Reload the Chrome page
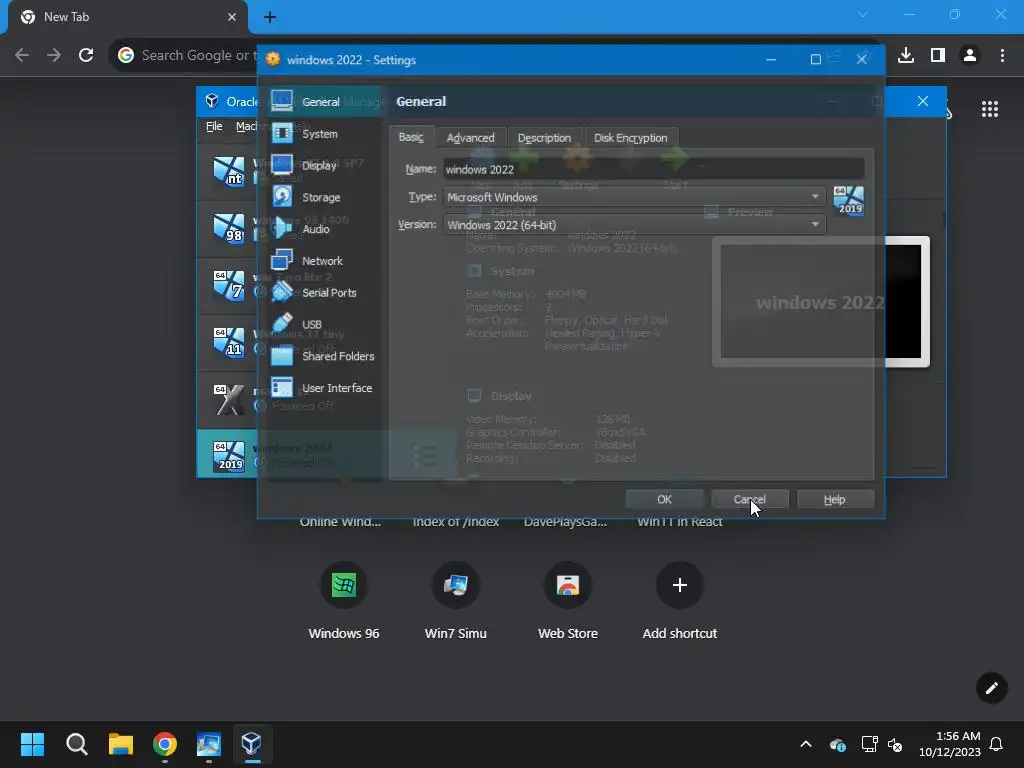1024x768 pixels. 86,56
